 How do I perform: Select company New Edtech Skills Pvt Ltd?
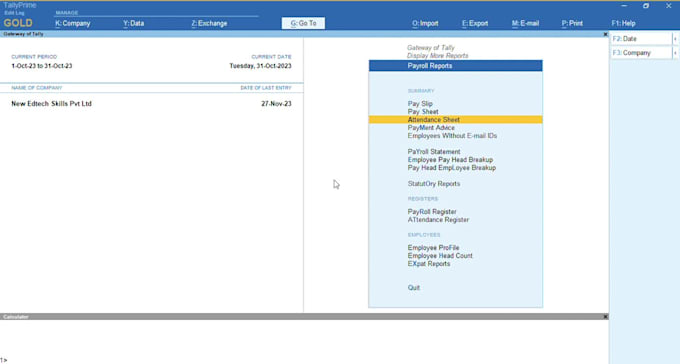click(x=51, y=104)
